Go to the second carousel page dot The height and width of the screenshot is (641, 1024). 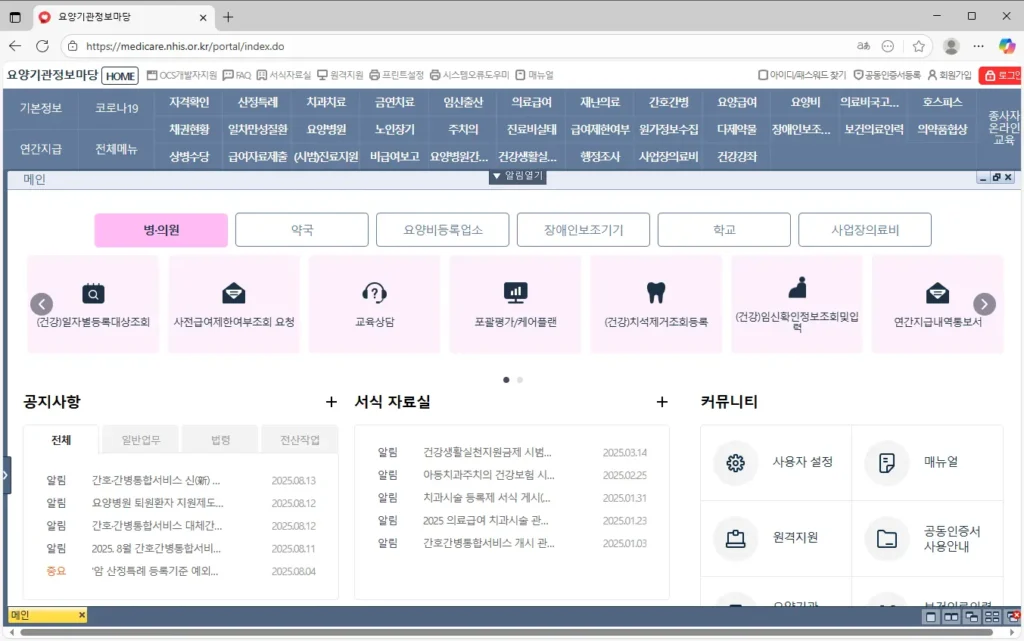tap(520, 380)
